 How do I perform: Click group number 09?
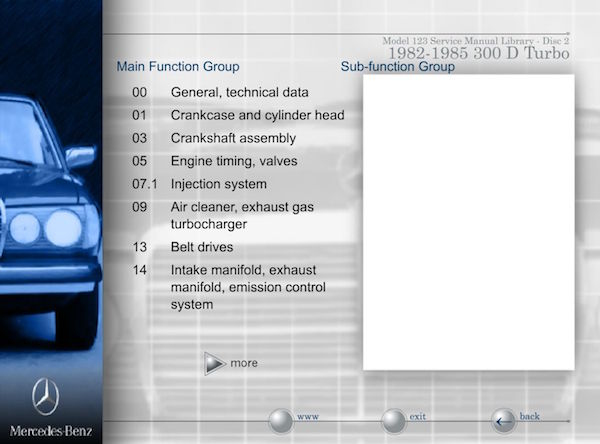click(x=140, y=207)
